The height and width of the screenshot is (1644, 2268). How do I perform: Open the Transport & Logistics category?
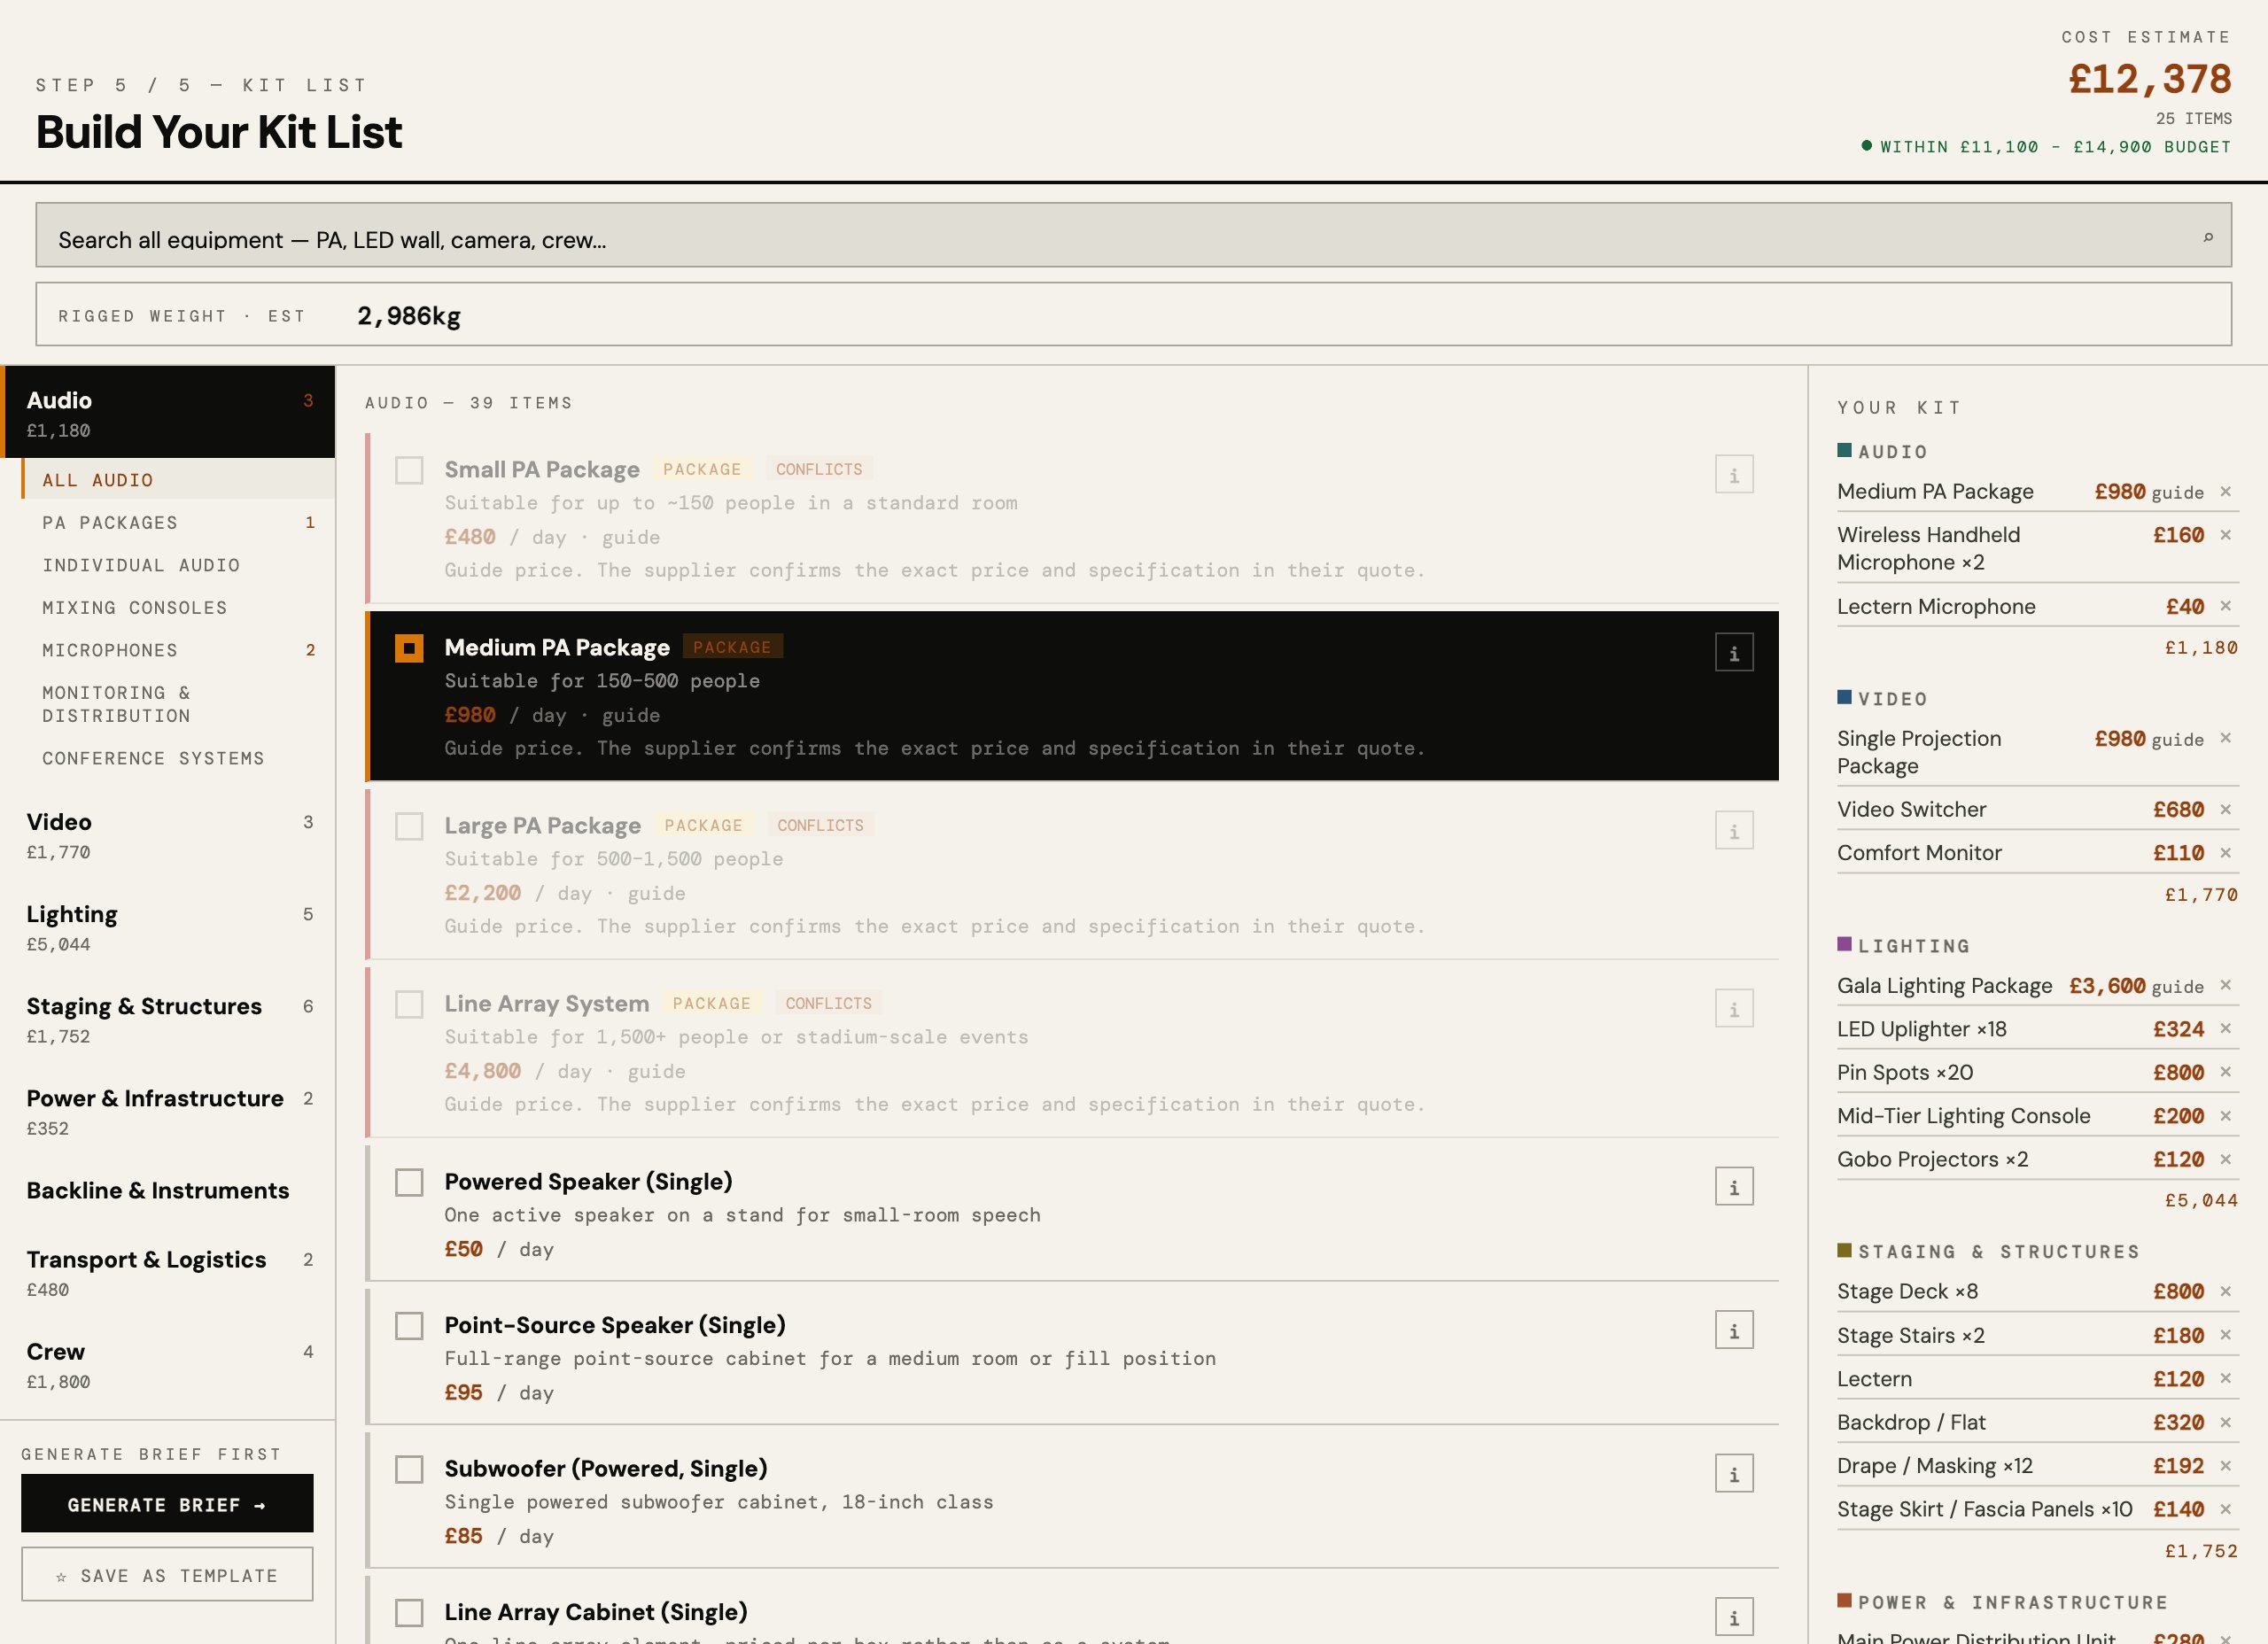[168, 1273]
